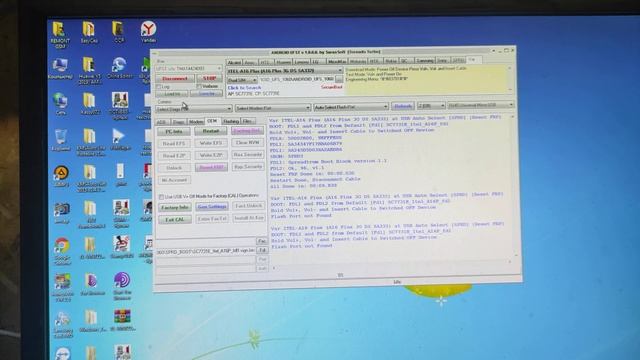Click the Fast Unlock button

coord(248,206)
